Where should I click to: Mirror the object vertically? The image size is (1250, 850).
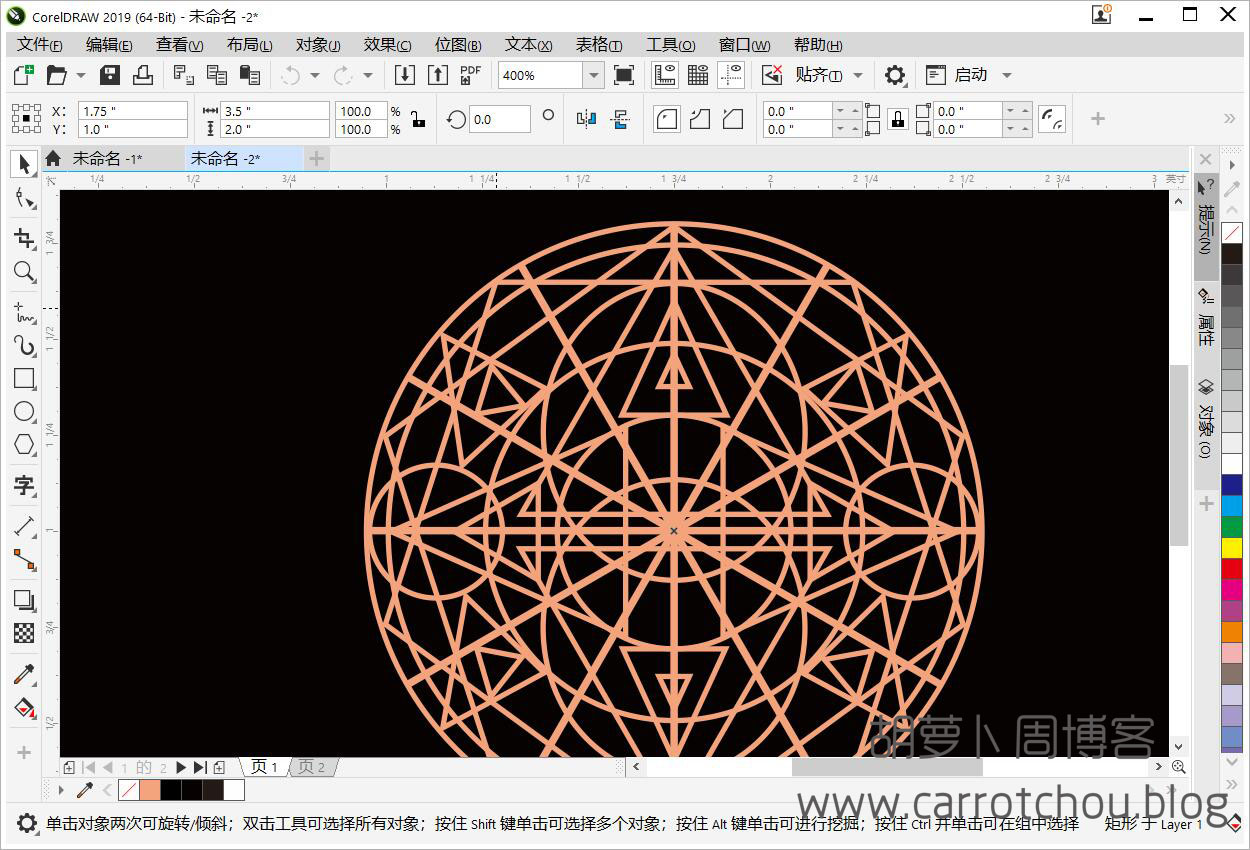(621, 119)
